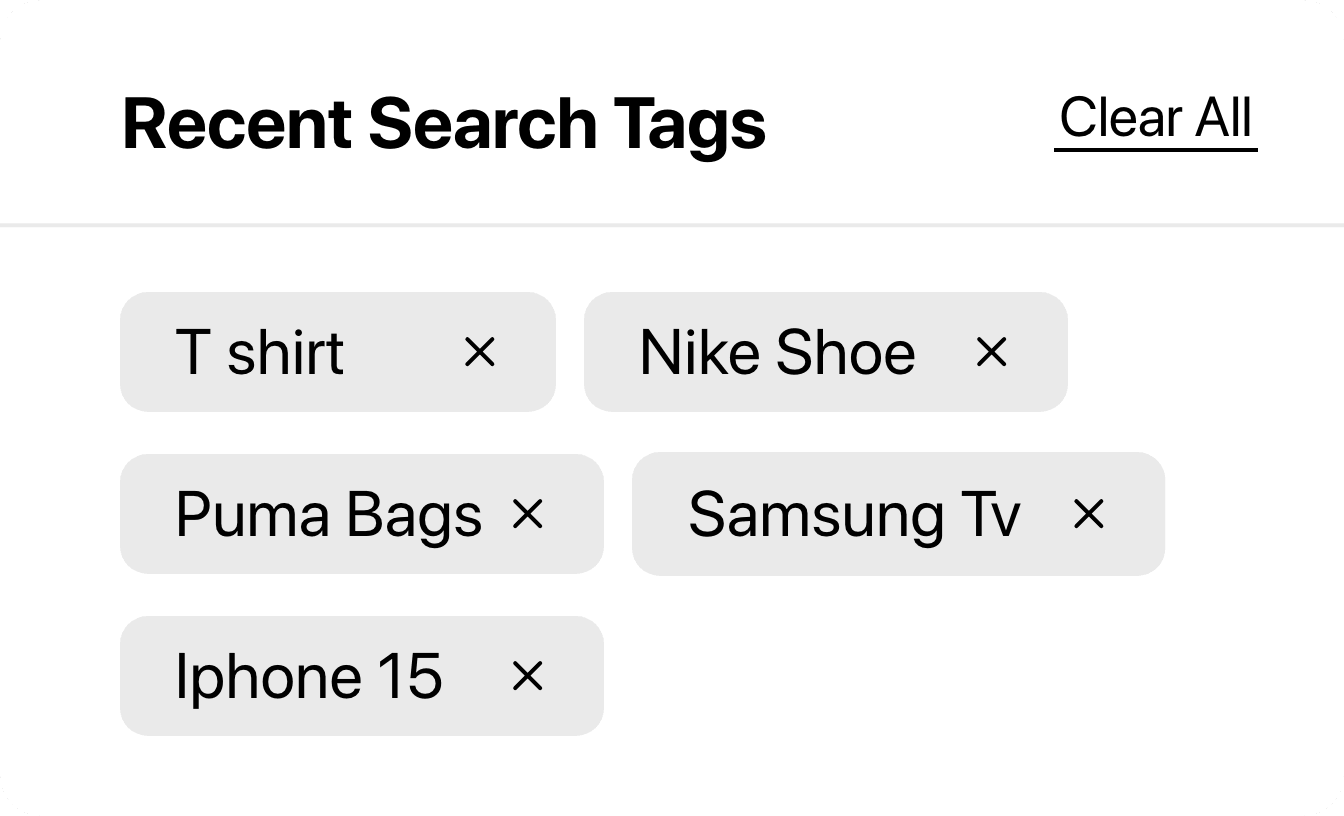The height and width of the screenshot is (816, 1344).
Task: Open the Puma Bags tag label
Action: (x=328, y=516)
